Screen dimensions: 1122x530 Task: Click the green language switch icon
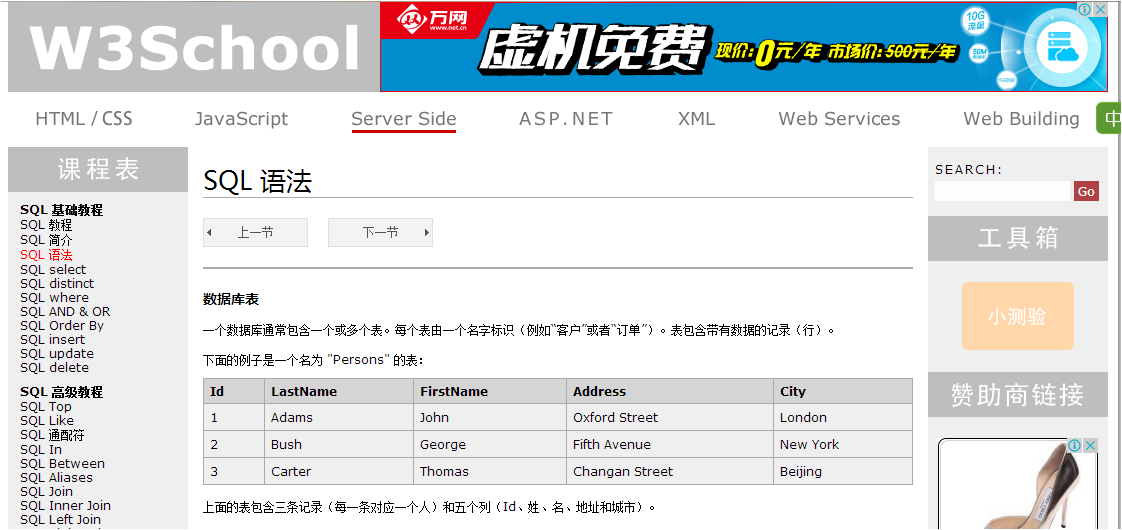[x=1109, y=119]
